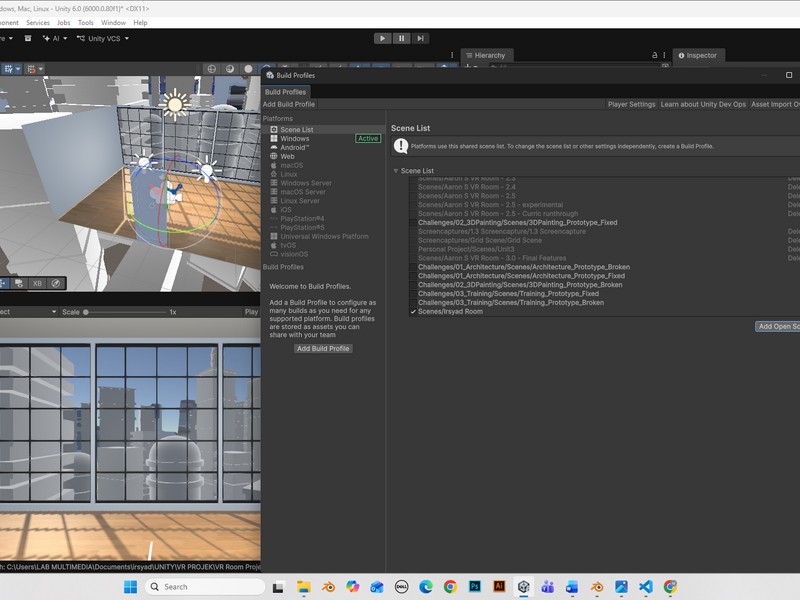Open the Inspector tab
The height and width of the screenshot is (600, 800).
(697, 55)
